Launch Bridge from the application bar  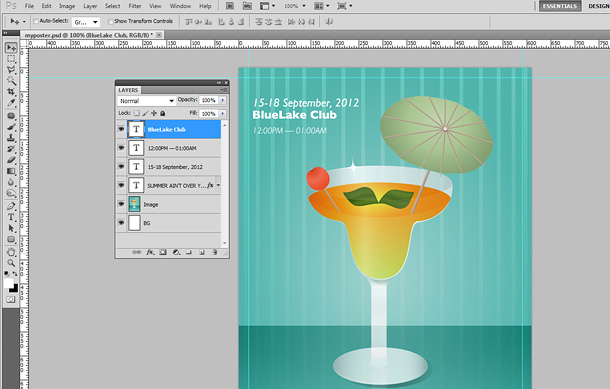tap(230, 6)
